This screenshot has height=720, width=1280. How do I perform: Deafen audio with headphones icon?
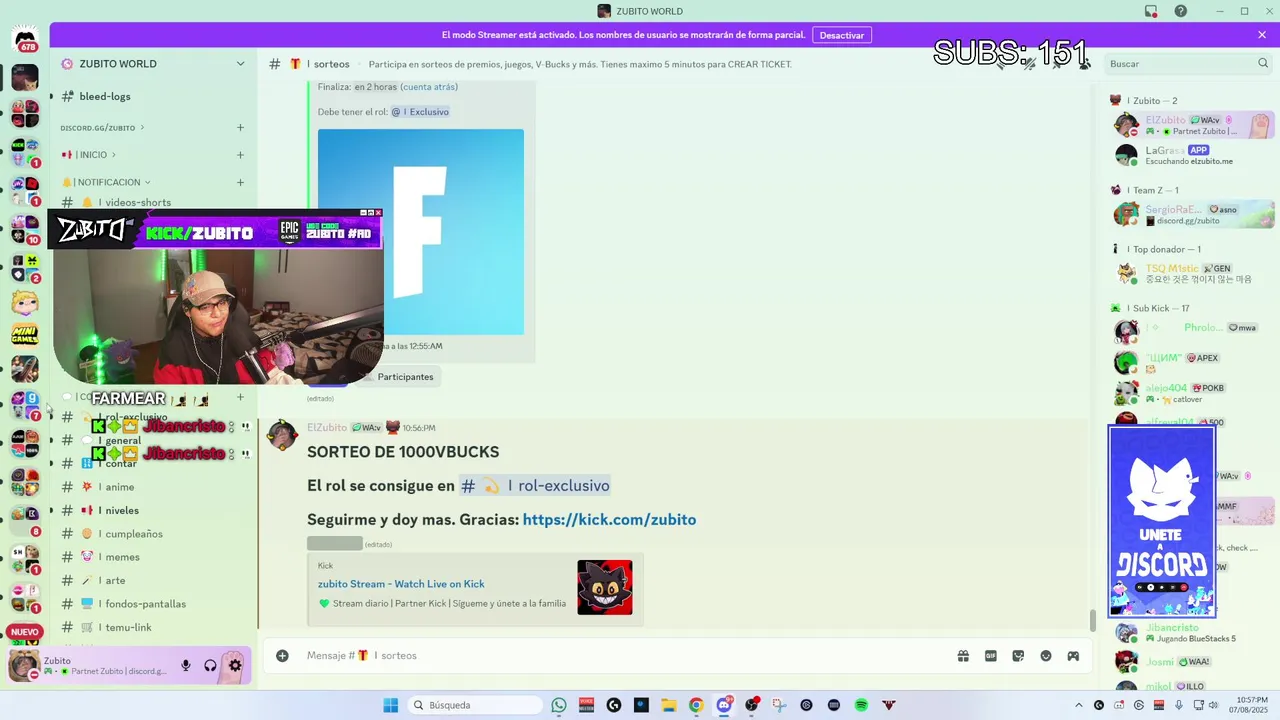(x=210, y=665)
